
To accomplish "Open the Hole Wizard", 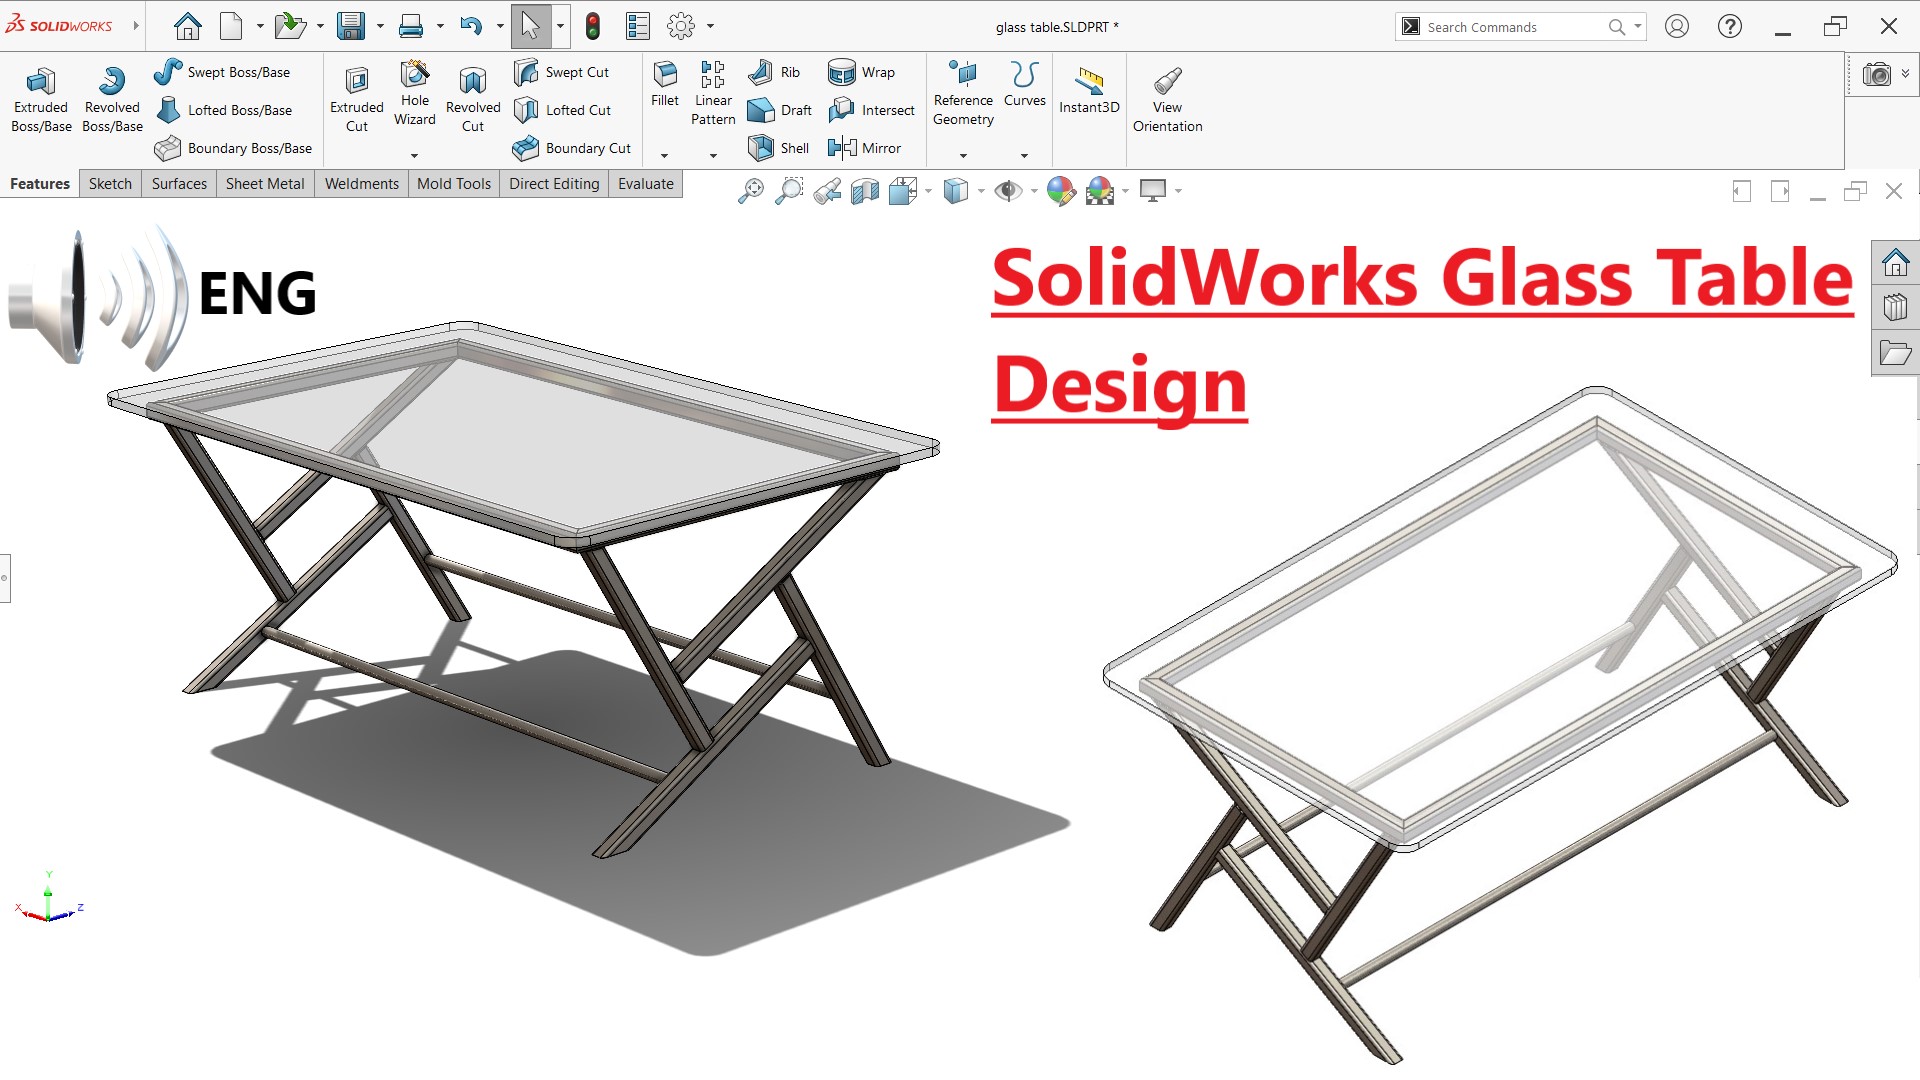I will click(x=415, y=93).
